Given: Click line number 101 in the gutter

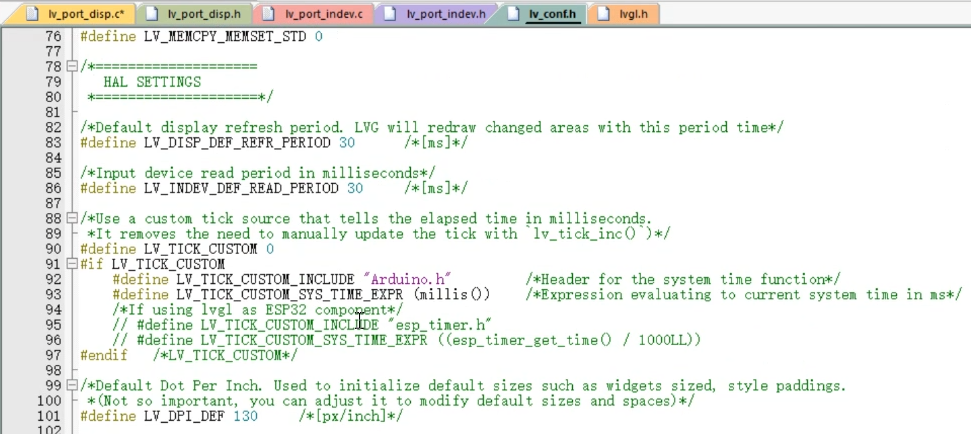Looking at the screenshot, I should point(50,416).
